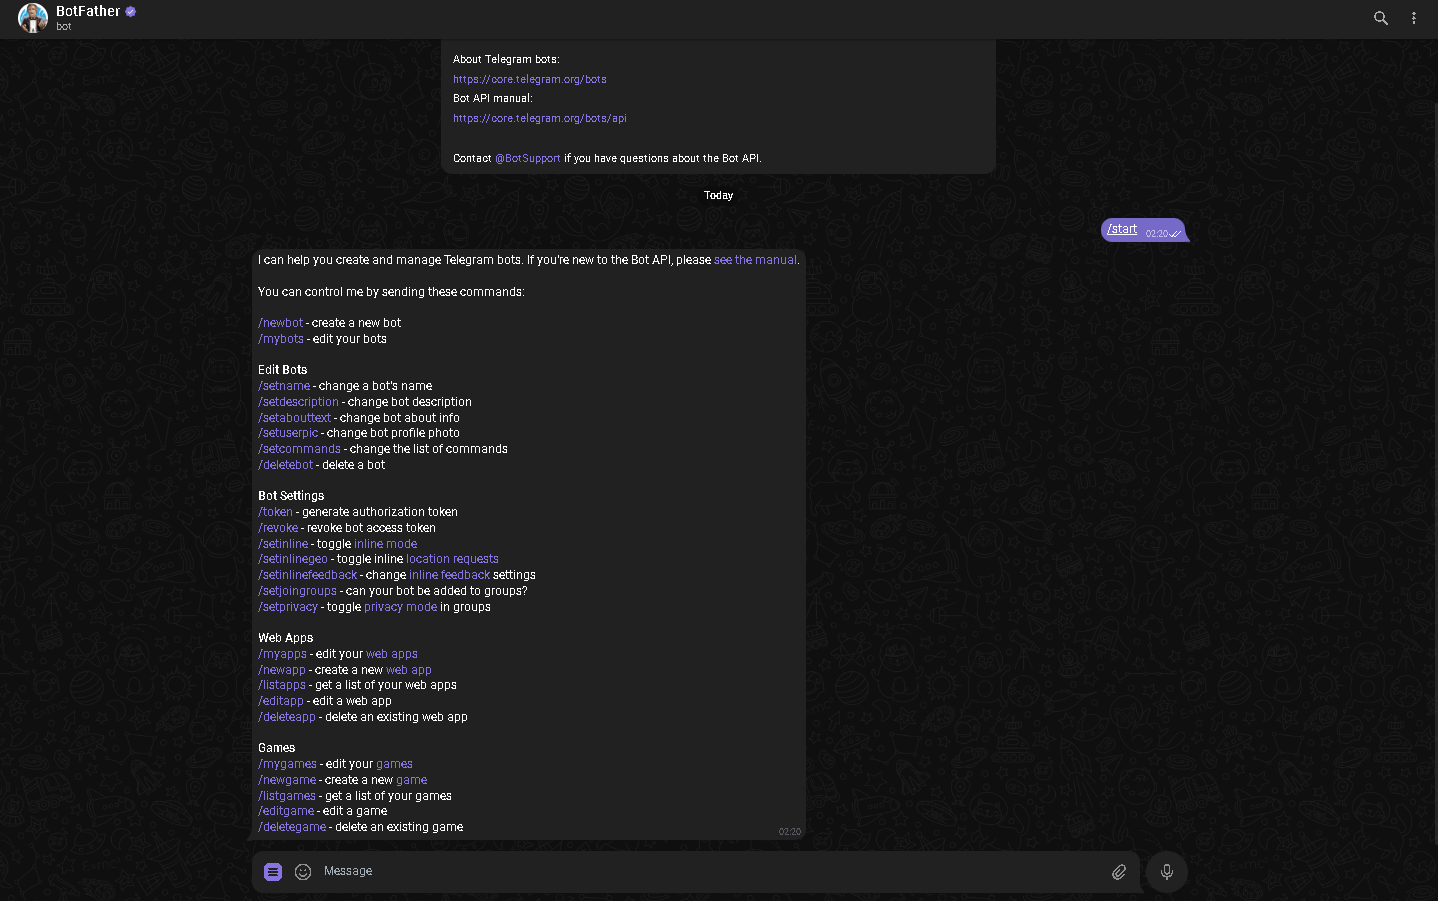Select the /mygames command
This screenshot has width=1438, height=901.
(x=288, y=764)
